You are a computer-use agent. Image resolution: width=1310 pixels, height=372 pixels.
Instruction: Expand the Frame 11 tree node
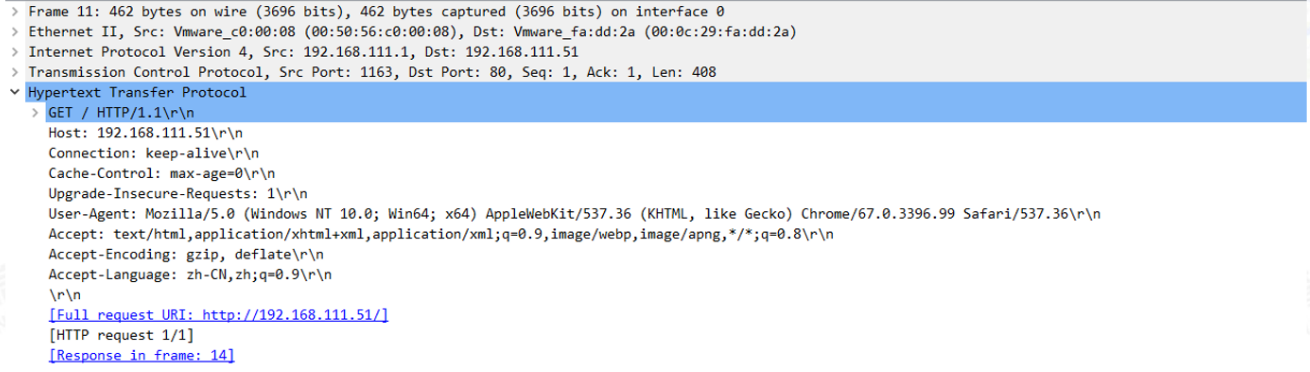(13, 13)
